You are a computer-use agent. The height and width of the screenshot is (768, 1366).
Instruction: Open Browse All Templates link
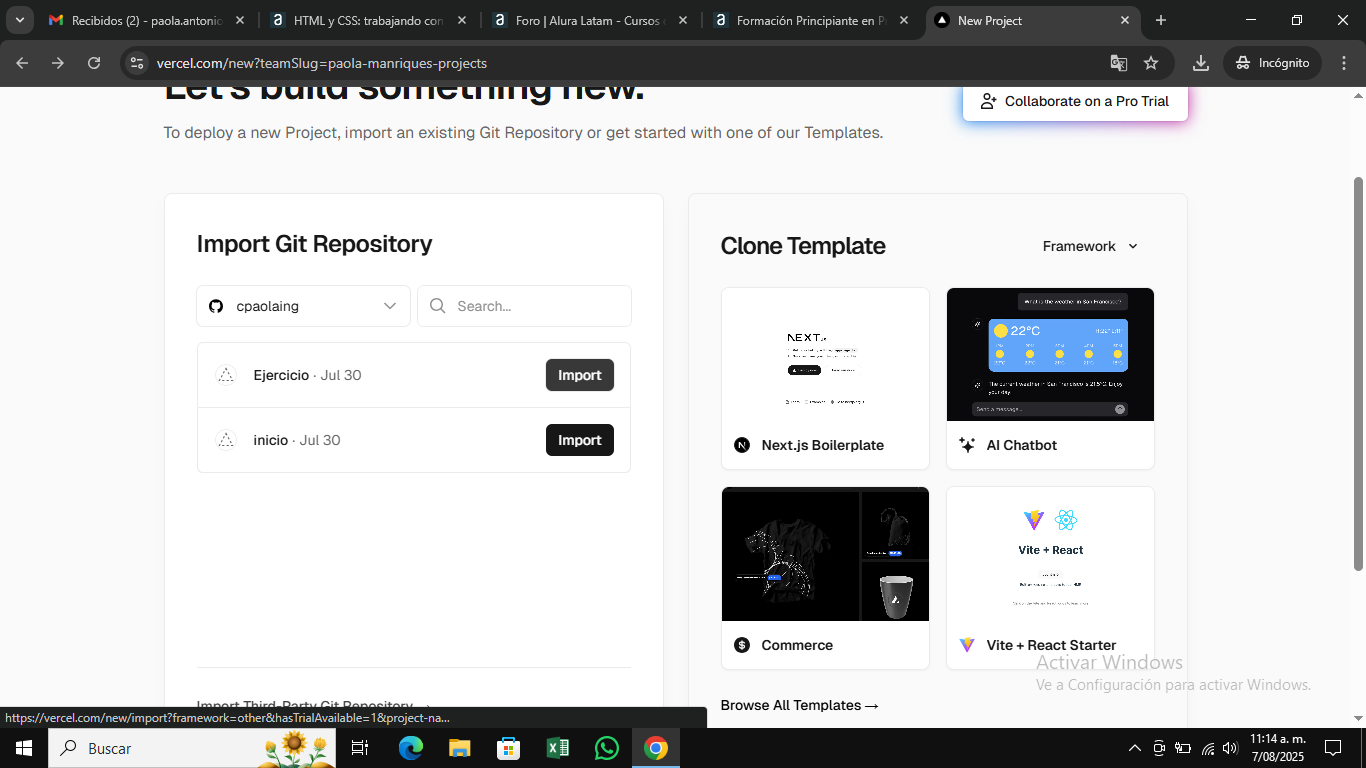click(800, 705)
